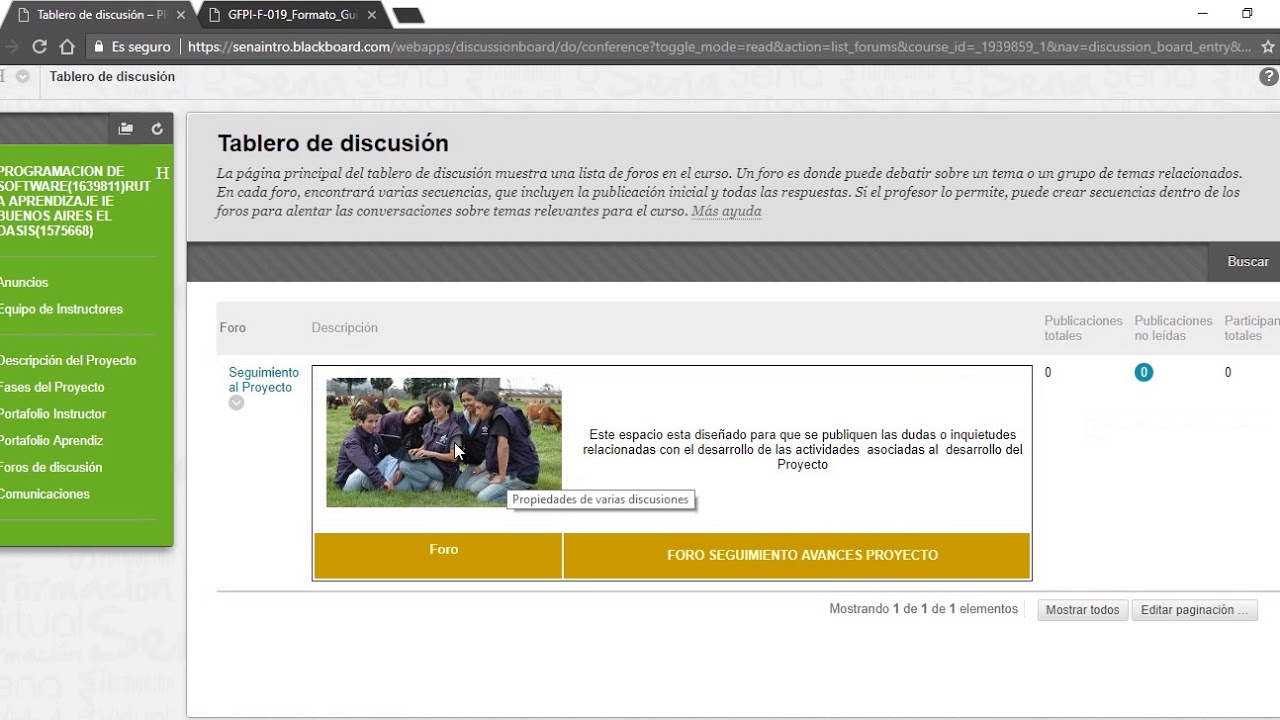Click Más ayuda help link
The image size is (1280, 720).
click(x=726, y=212)
